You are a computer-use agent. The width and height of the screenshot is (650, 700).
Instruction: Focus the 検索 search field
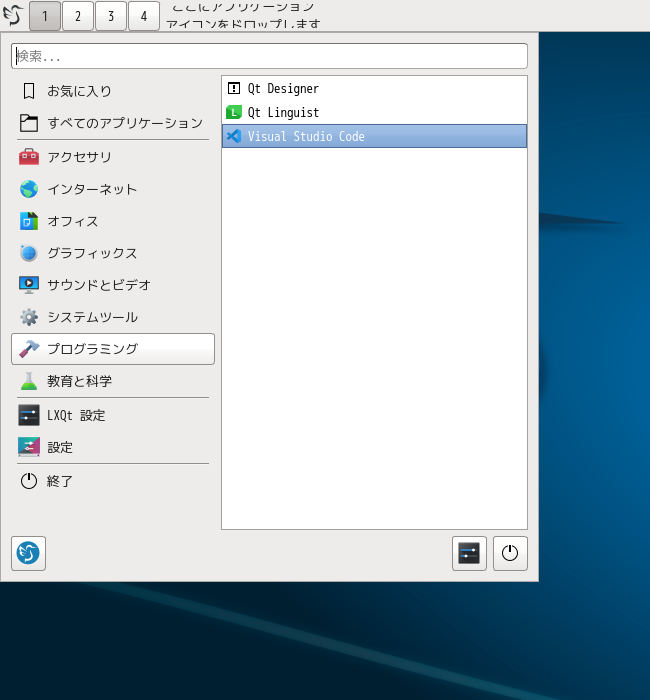[269, 56]
